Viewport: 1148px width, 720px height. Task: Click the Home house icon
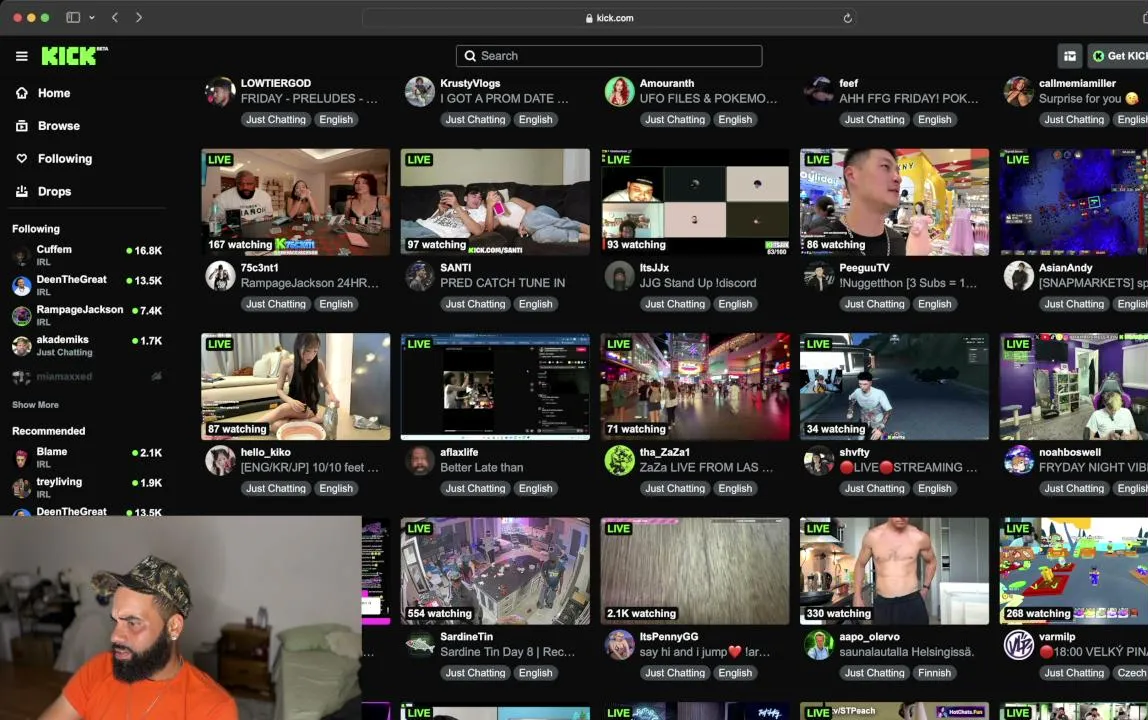pos(22,93)
